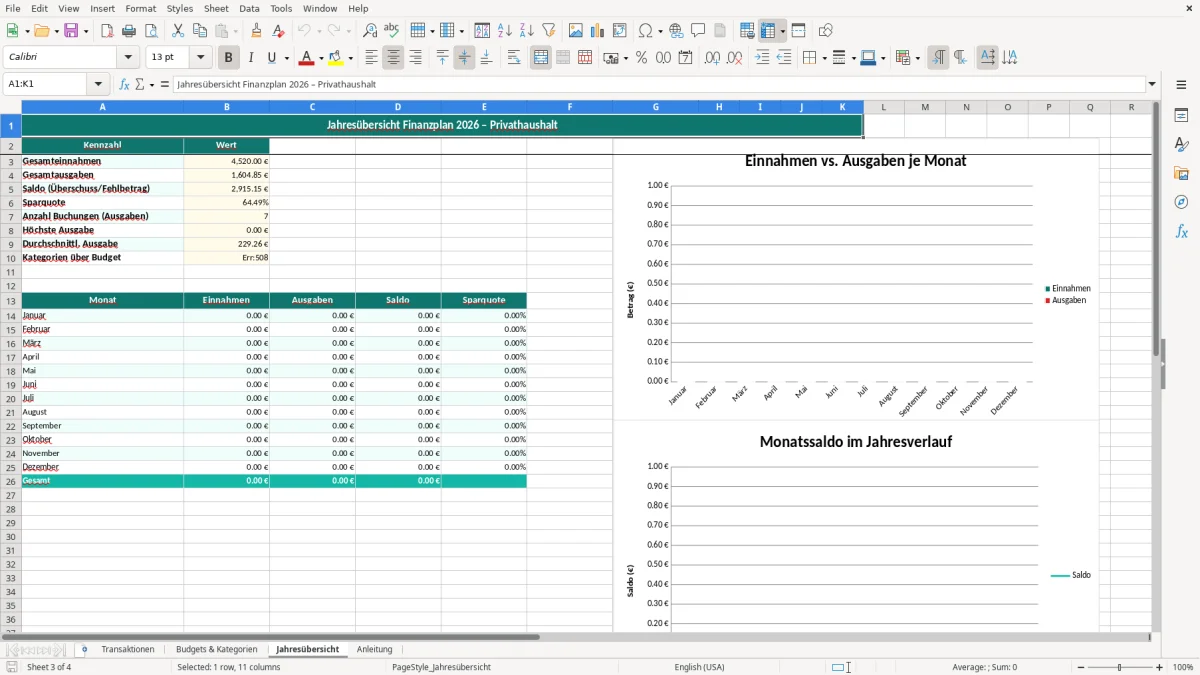
Task: Remove a decimal place
Action: click(735, 58)
